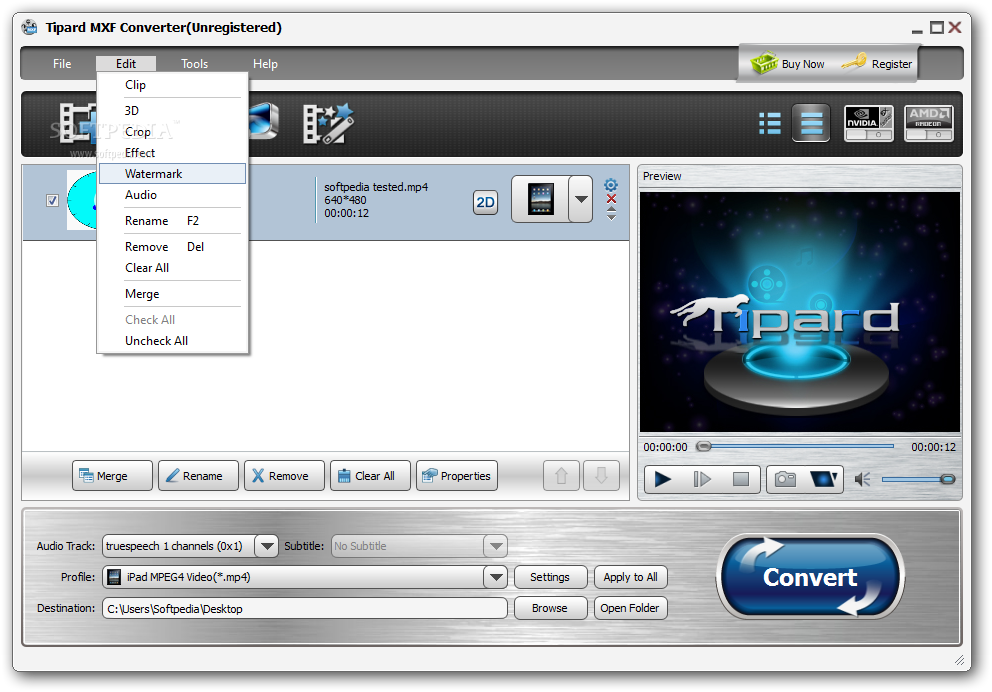Image resolution: width=992 pixels, height=692 pixels.
Task: Click the Tipard preview video area
Action: tap(800, 312)
